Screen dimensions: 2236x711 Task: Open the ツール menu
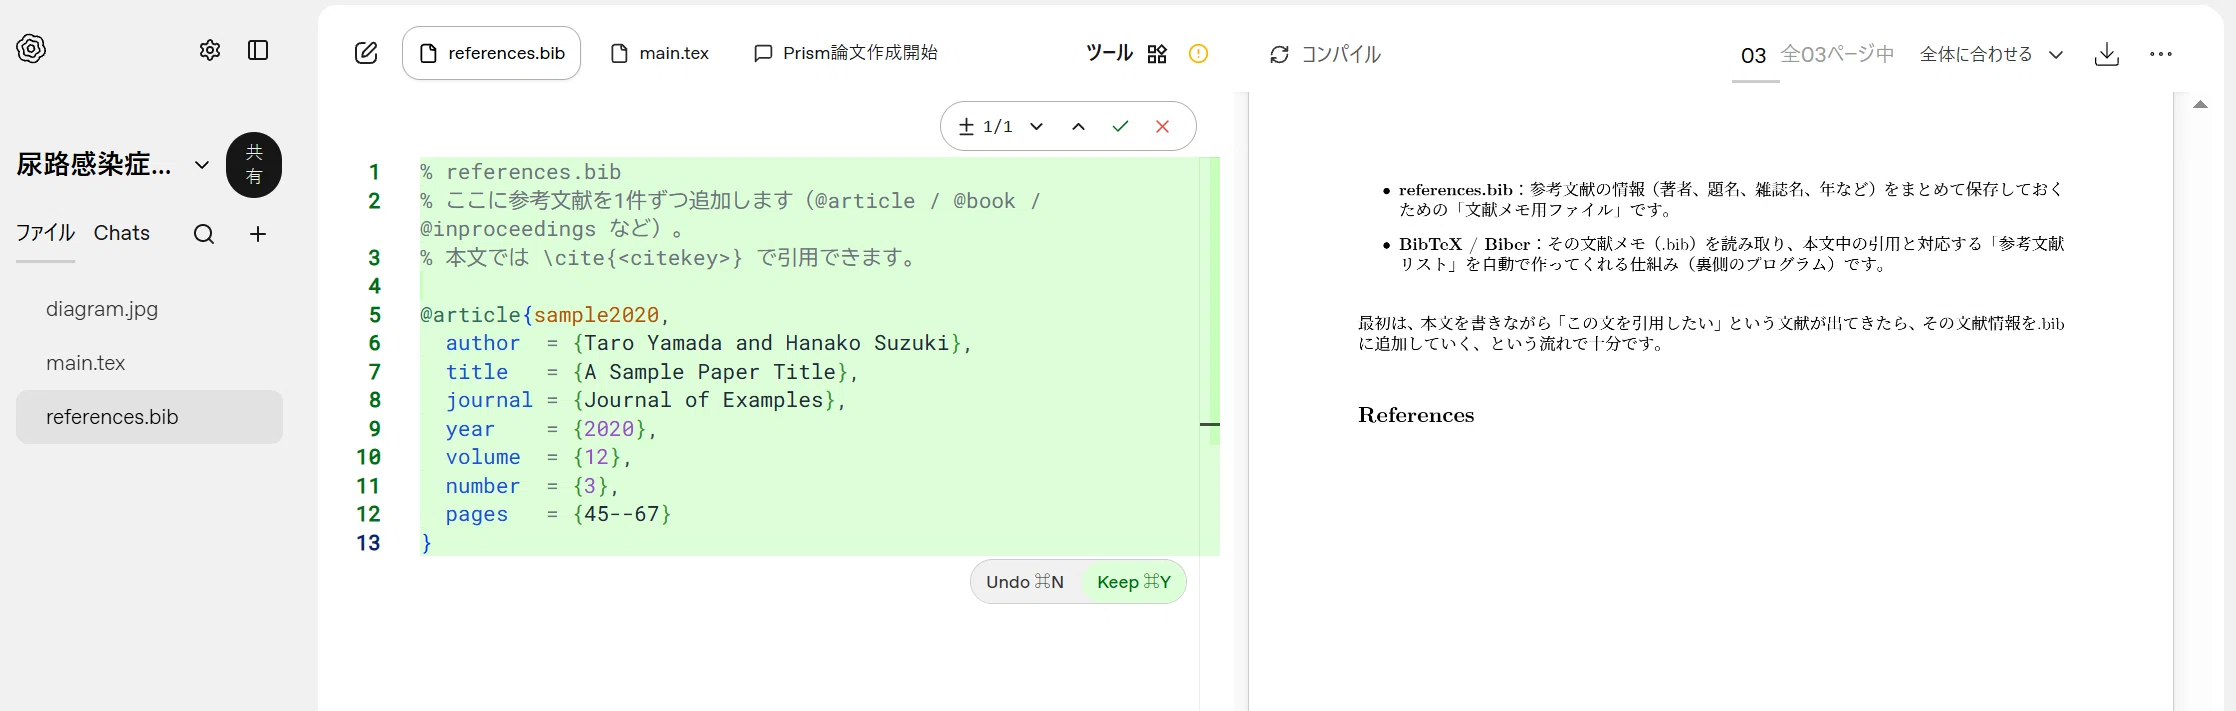click(1109, 53)
